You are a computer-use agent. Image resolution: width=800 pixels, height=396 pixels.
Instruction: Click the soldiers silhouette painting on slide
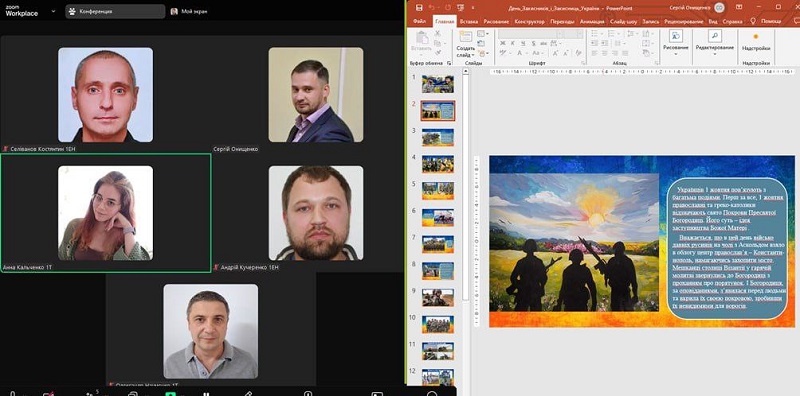(574, 242)
